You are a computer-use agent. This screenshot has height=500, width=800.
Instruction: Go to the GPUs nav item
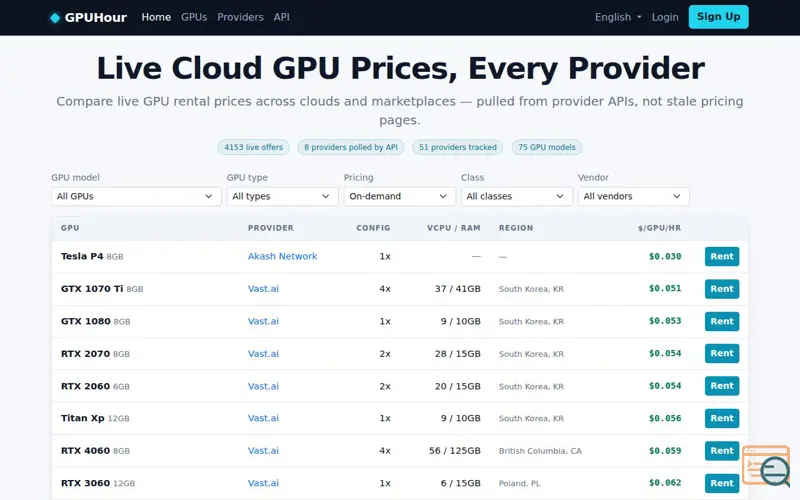194,17
